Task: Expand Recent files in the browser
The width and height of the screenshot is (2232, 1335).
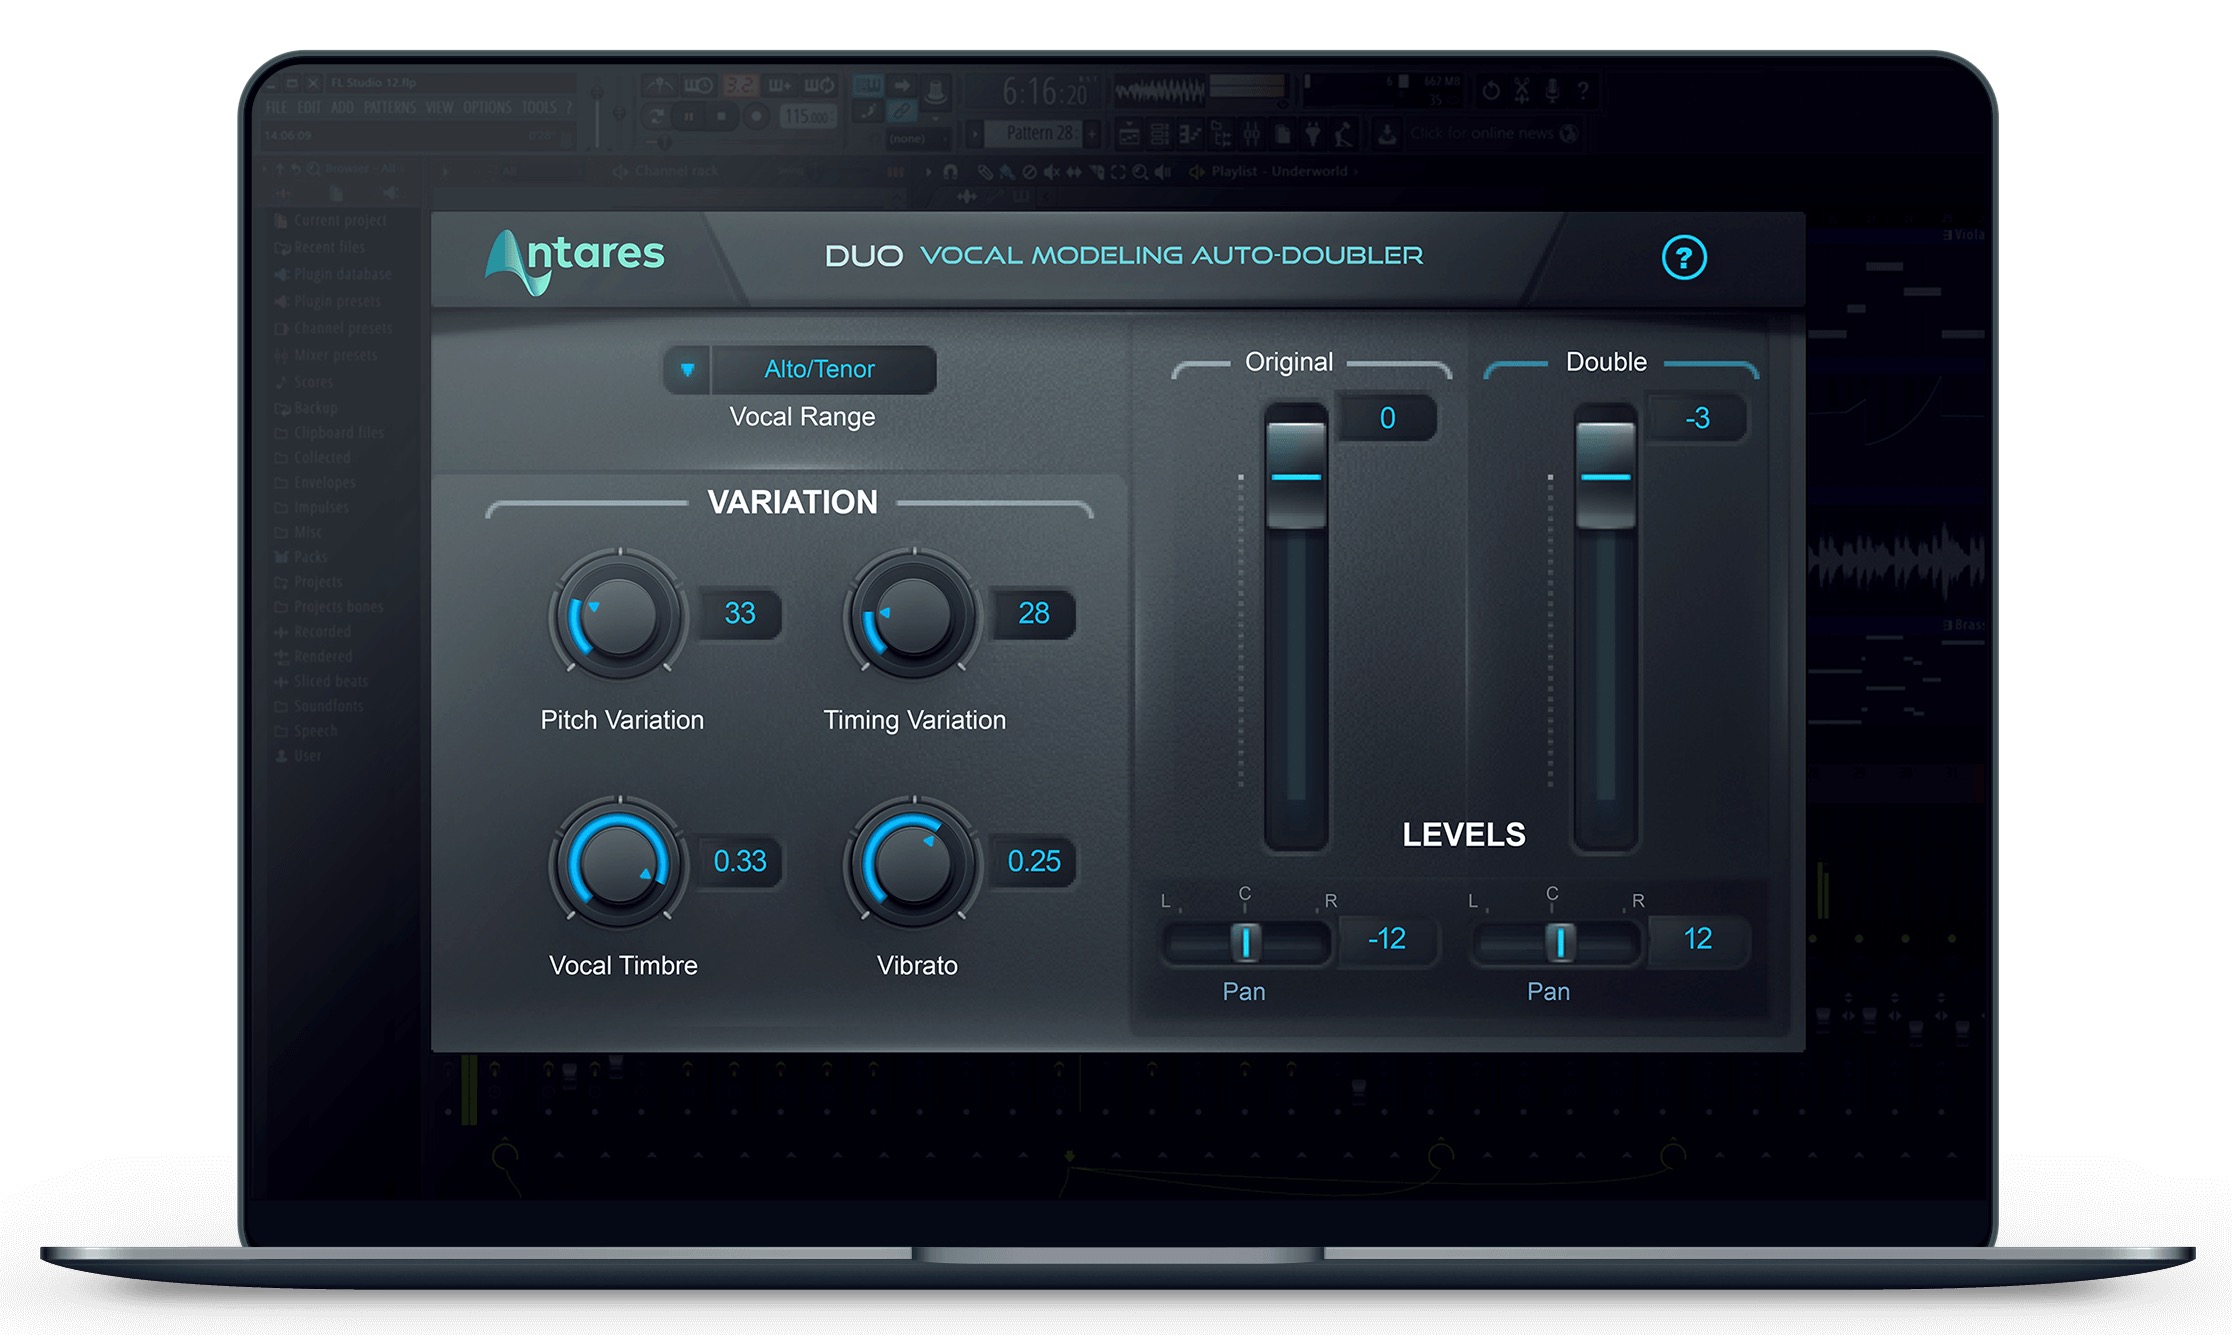Action: (320, 247)
